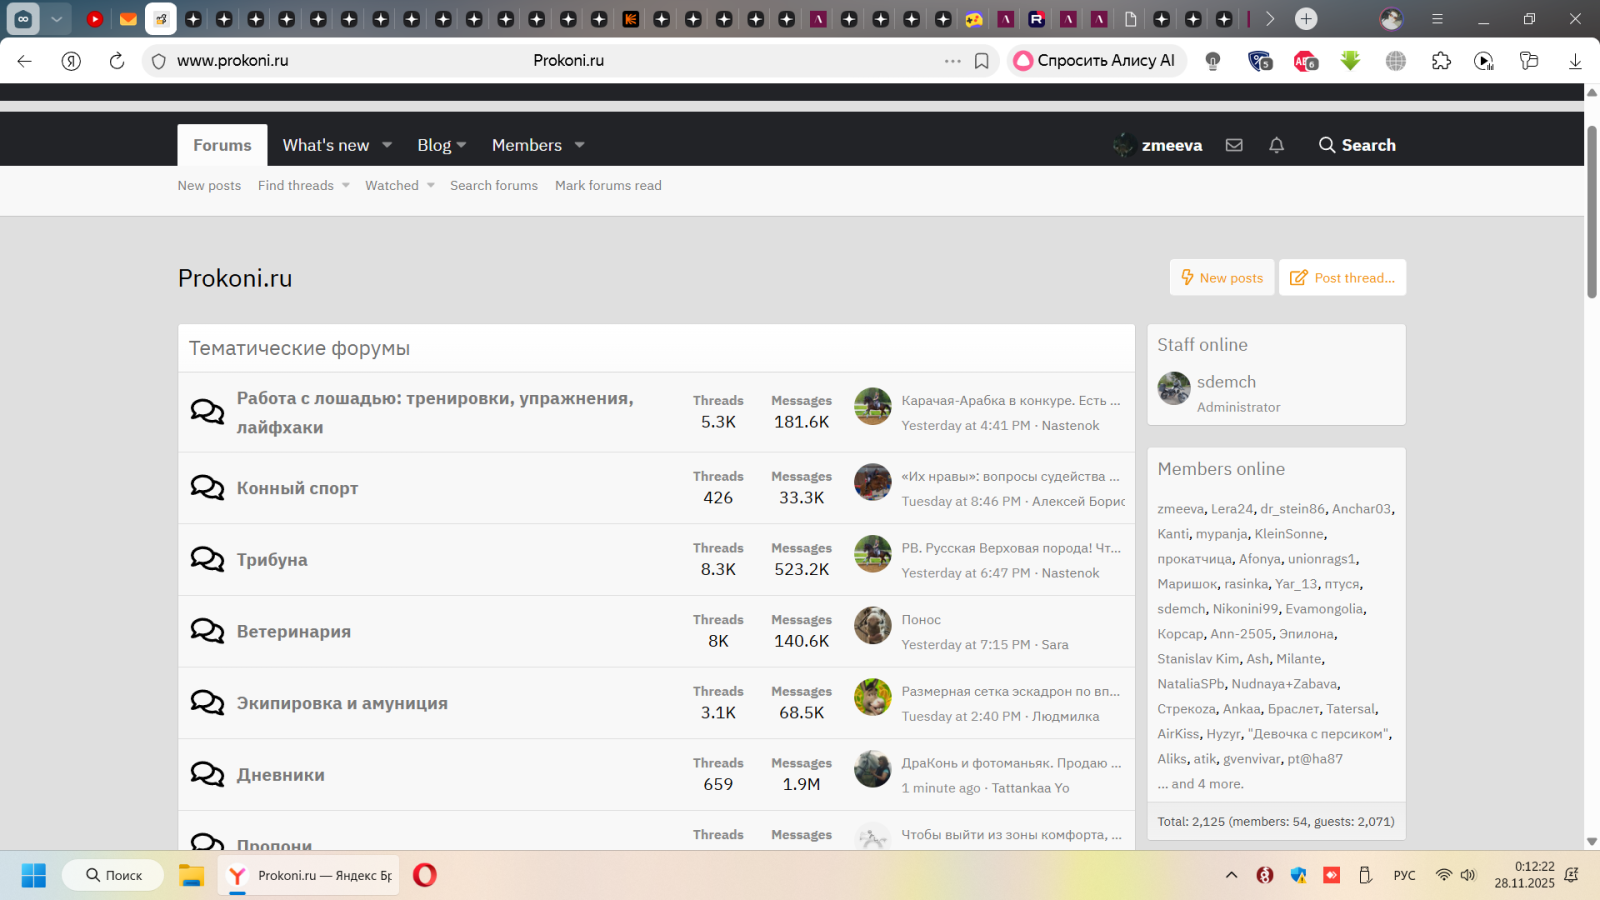The image size is (1600, 900).
Task: Open browser downloads arrow icon
Action: pyautogui.click(x=1575, y=61)
